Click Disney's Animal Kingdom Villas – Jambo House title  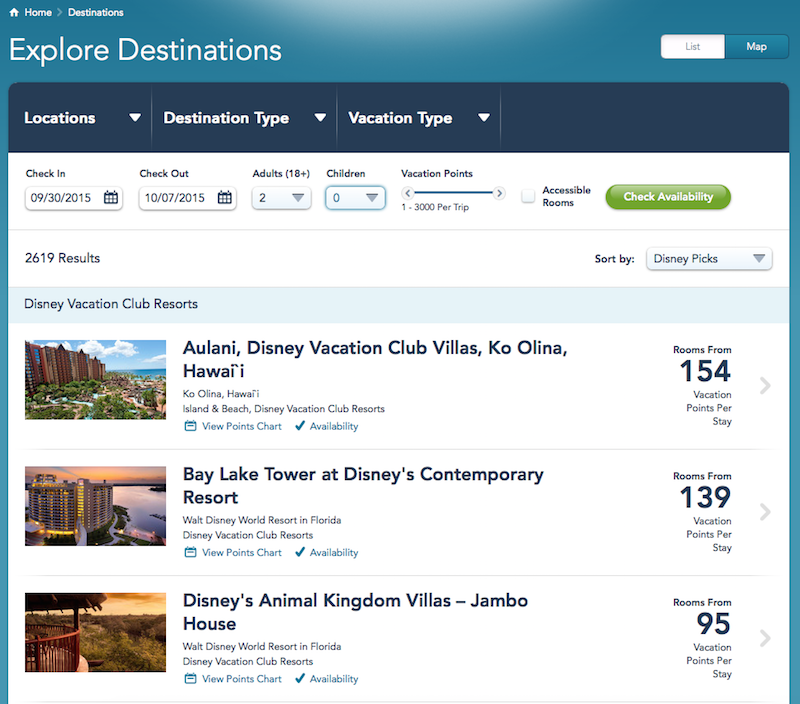[356, 612]
